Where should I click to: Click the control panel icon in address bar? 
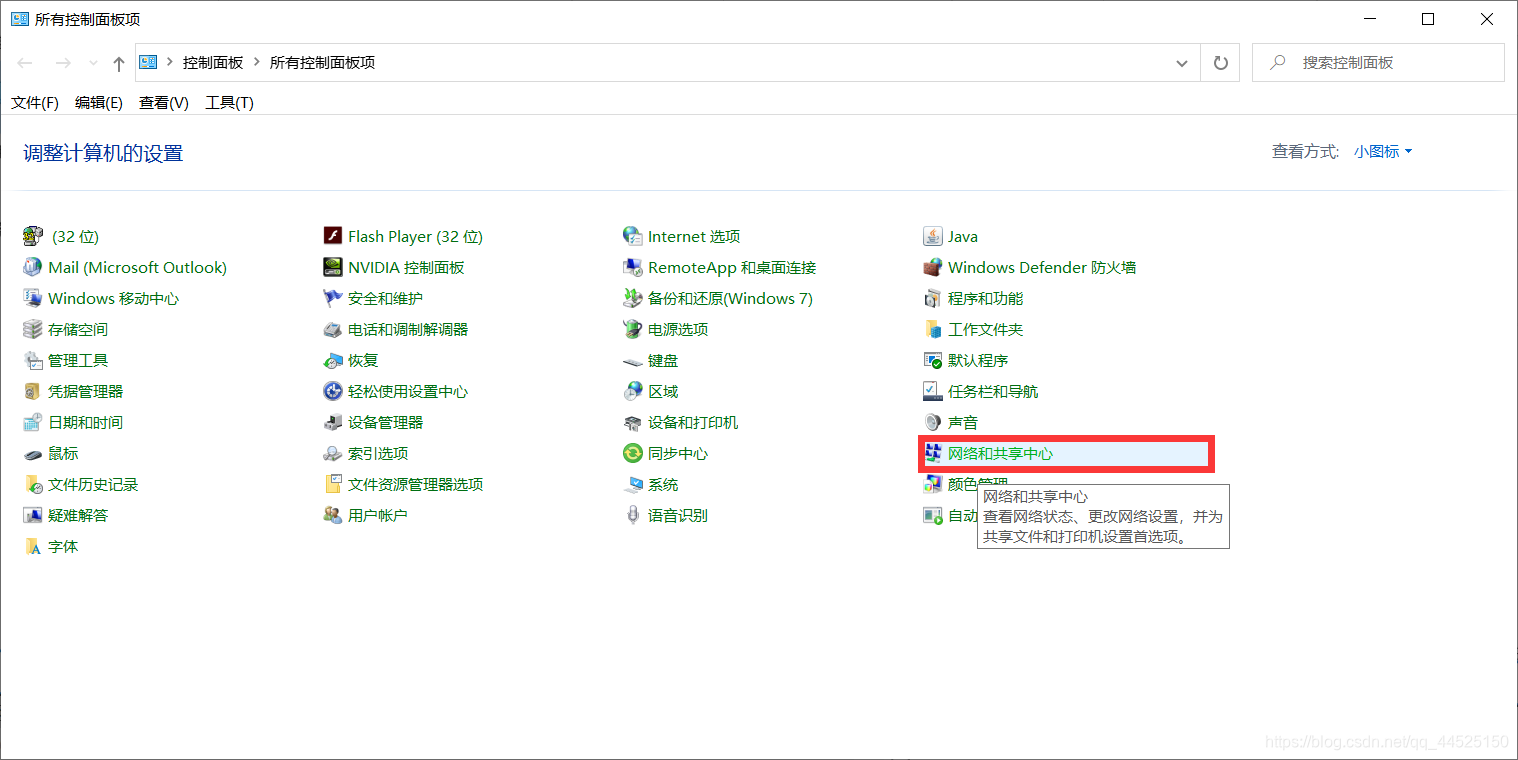pyautogui.click(x=148, y=62)
